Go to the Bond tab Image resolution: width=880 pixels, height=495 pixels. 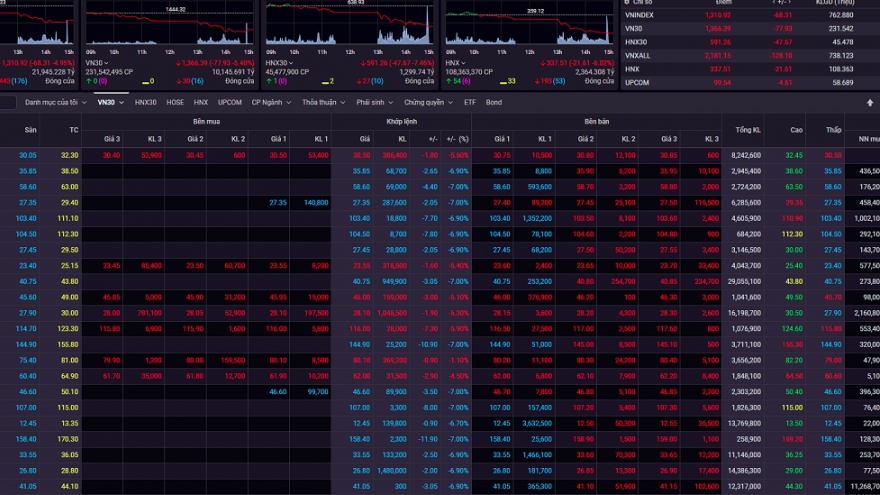coord(494,102)
